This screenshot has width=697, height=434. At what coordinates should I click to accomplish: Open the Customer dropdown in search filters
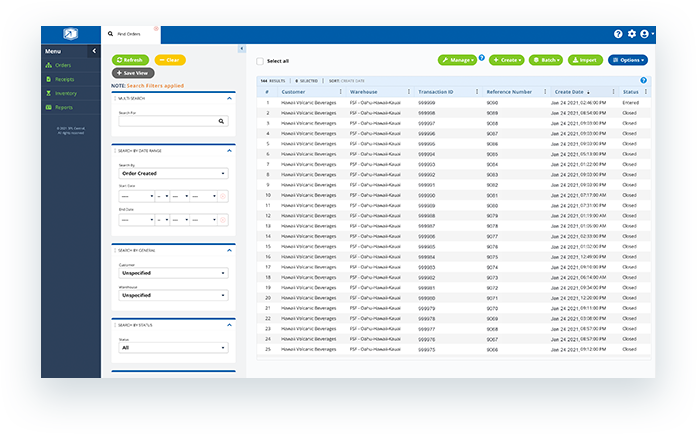pos(172,273)
